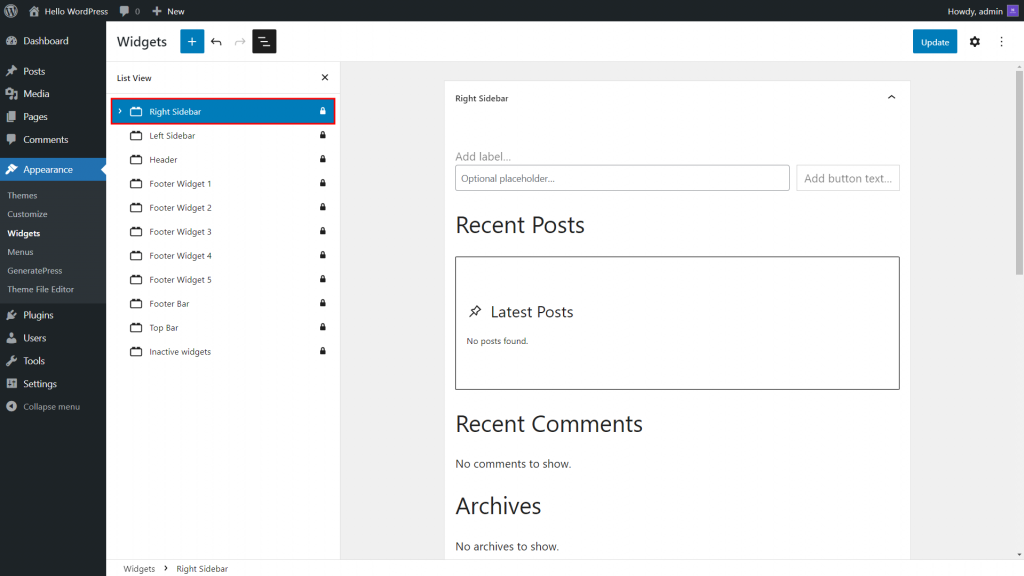Open the widget Settings gear icon

tap(975, 41)
